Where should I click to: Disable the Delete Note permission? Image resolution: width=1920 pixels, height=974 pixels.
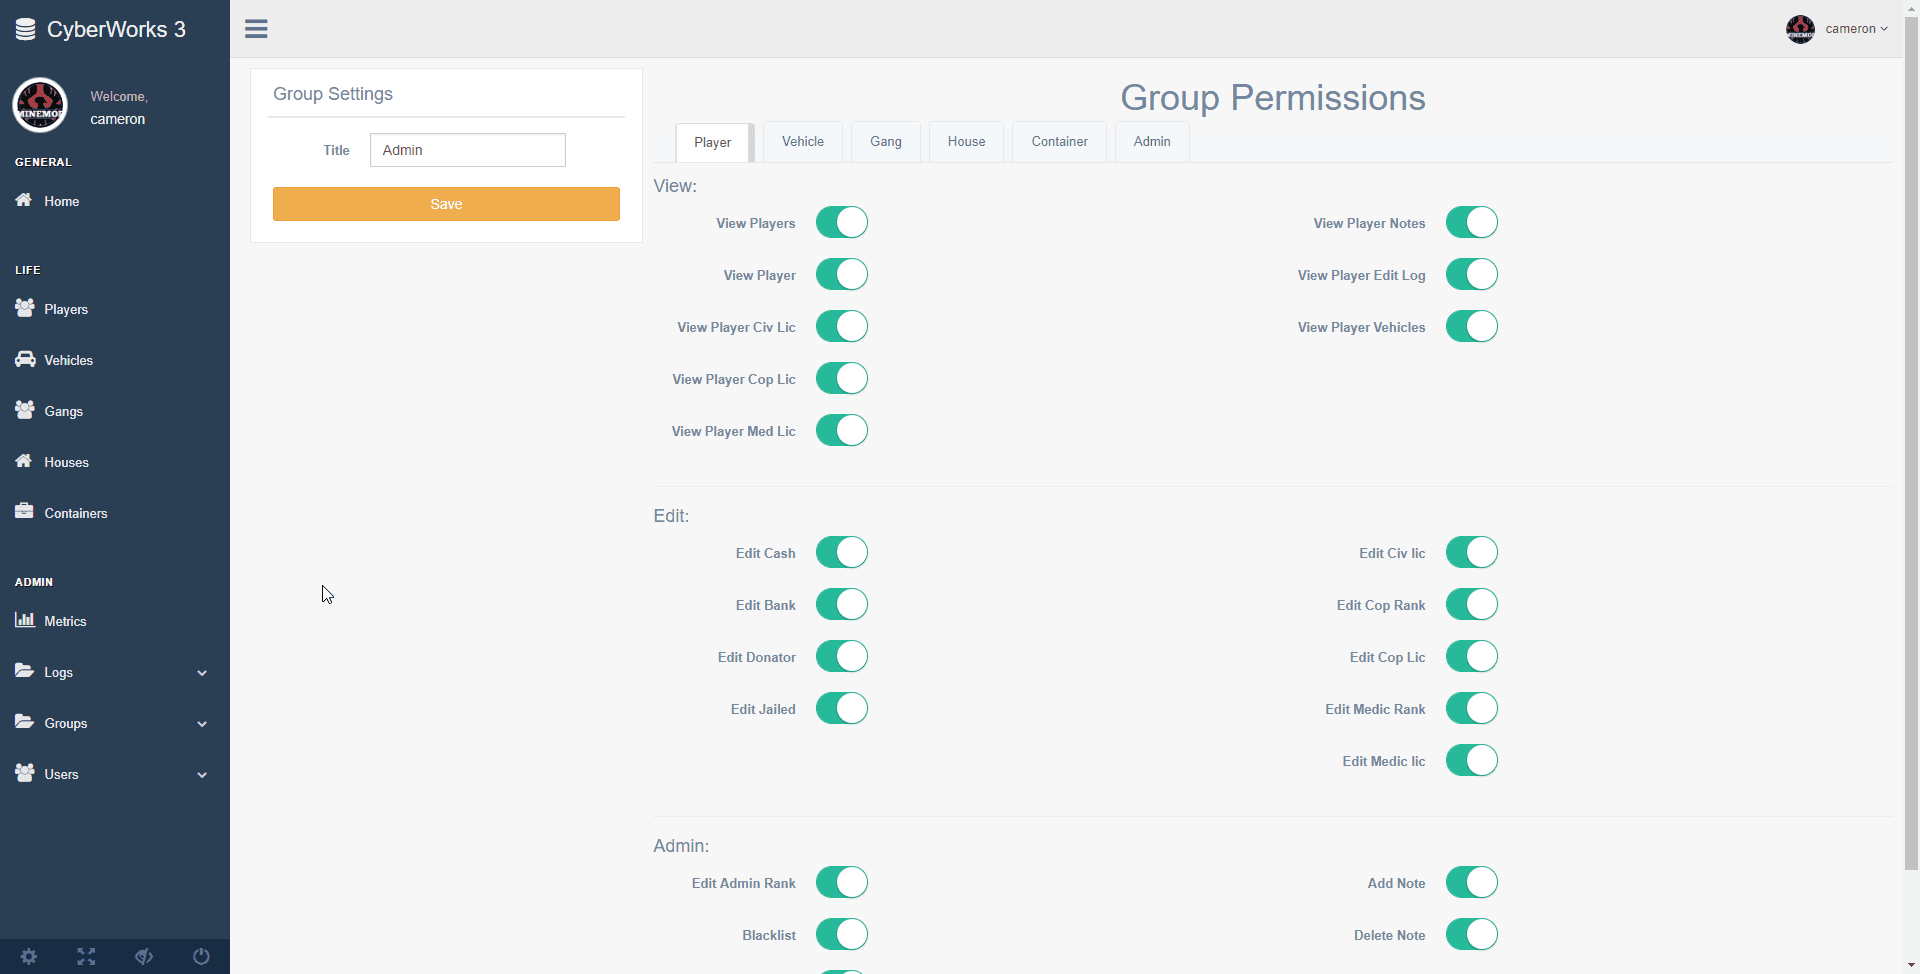(x=1472, y=934)
